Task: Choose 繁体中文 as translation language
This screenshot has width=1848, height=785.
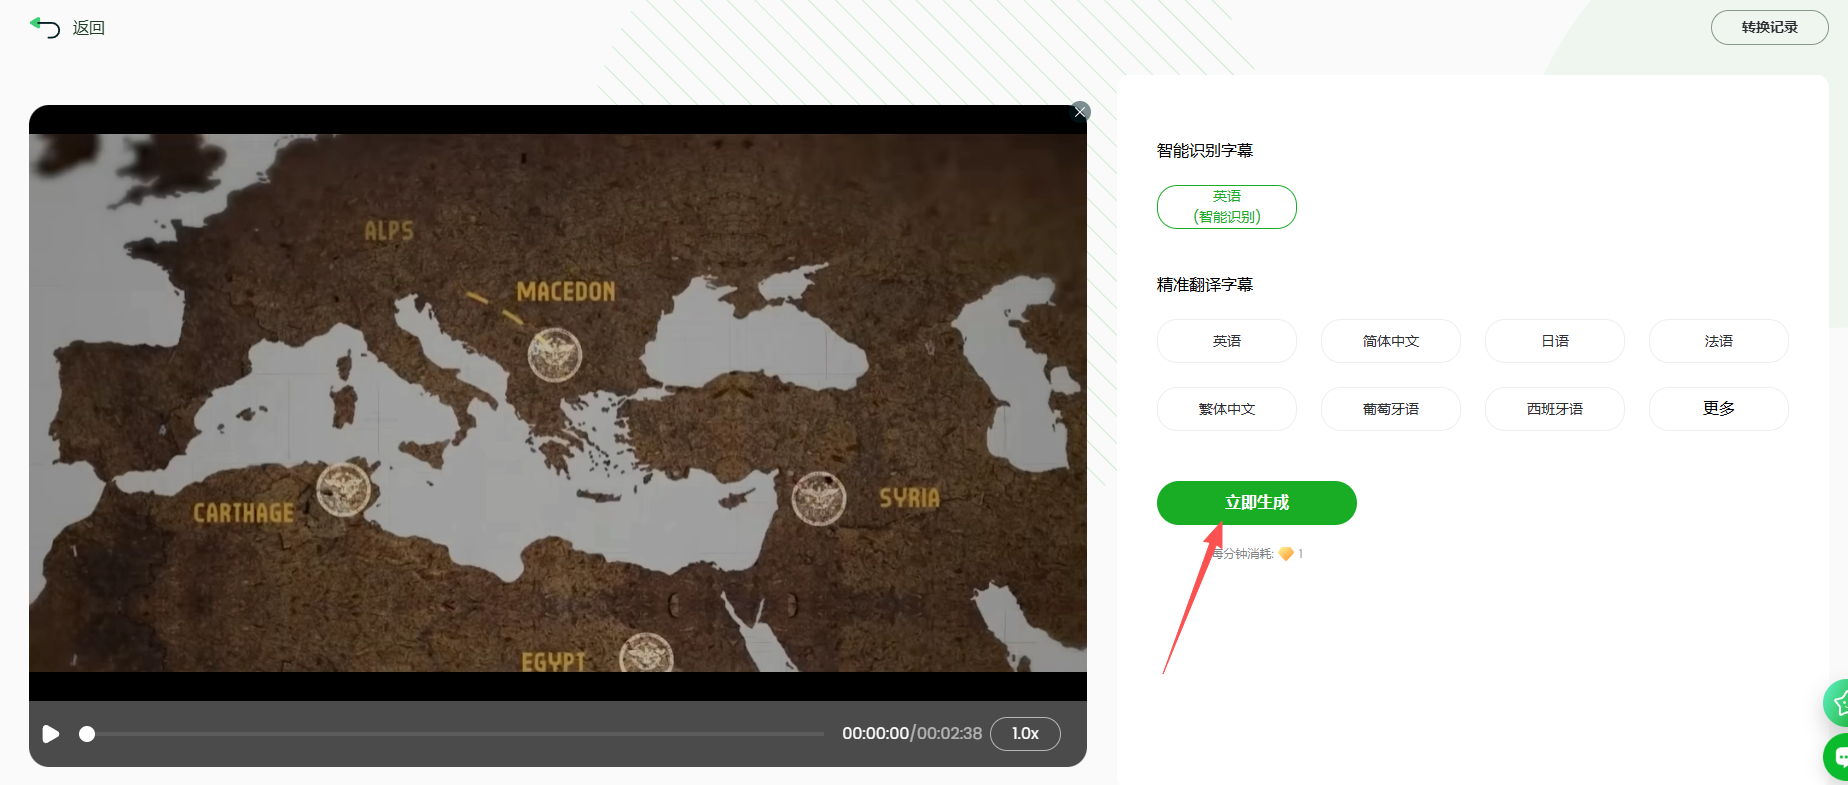Action: point(1227,409)
